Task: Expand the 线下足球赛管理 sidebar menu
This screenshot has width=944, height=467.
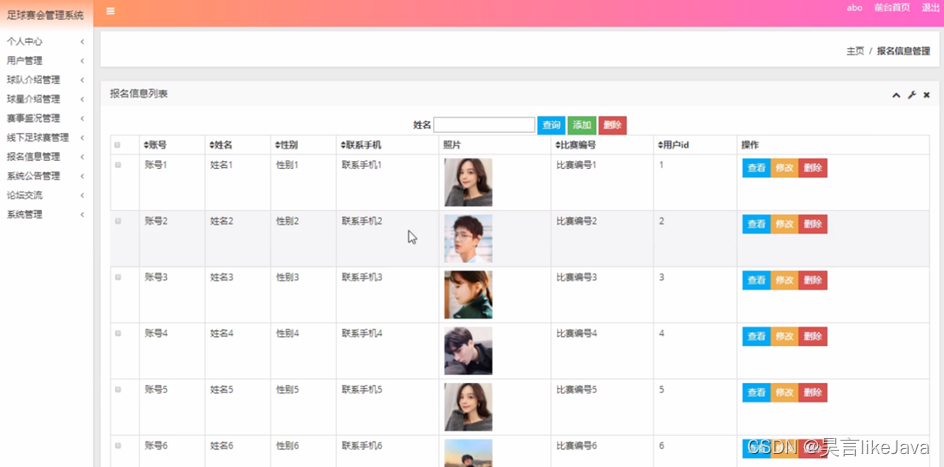Action: [46, 138]
